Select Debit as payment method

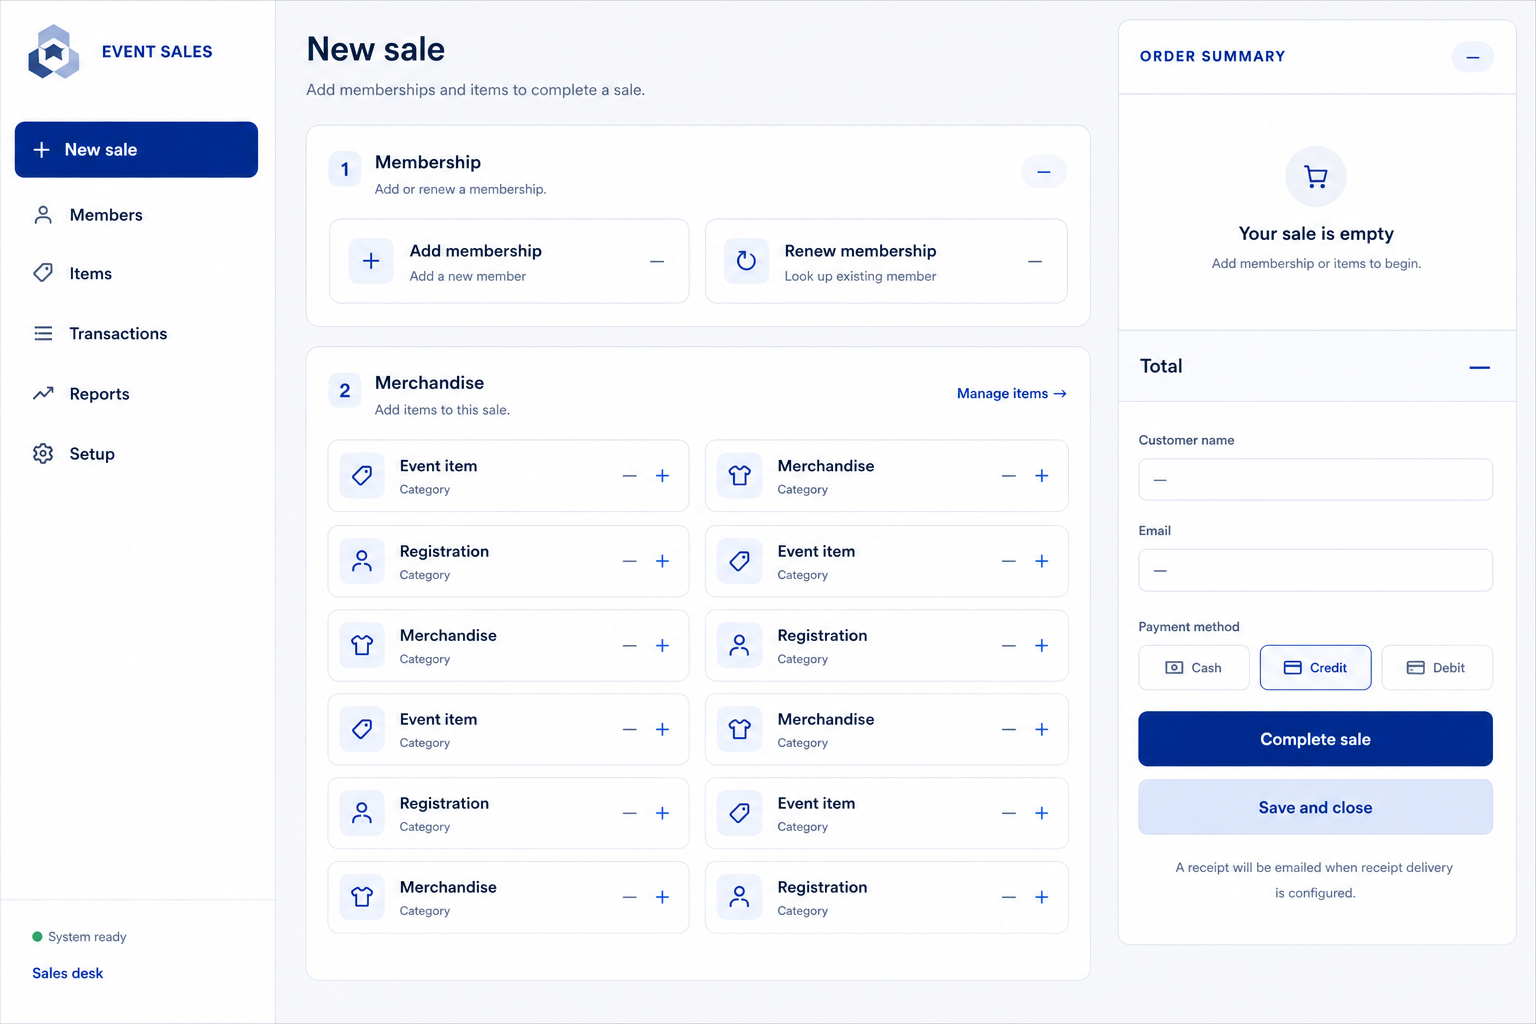coord(1437,668)
